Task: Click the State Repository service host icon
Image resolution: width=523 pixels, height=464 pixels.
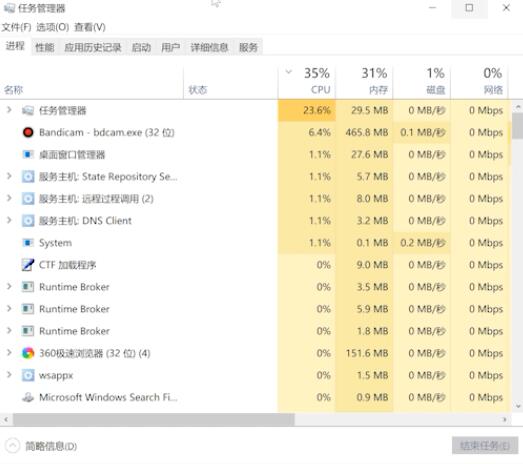Action: 28,176
